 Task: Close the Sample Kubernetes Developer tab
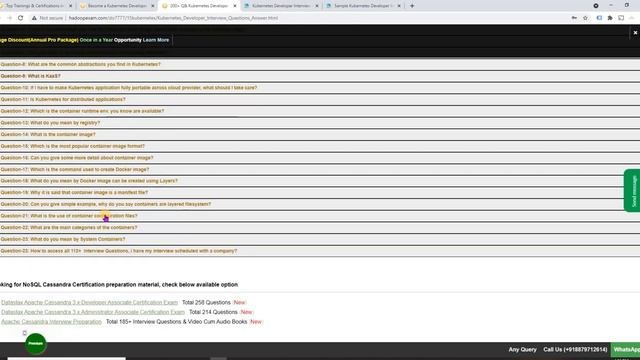[399, 6]
